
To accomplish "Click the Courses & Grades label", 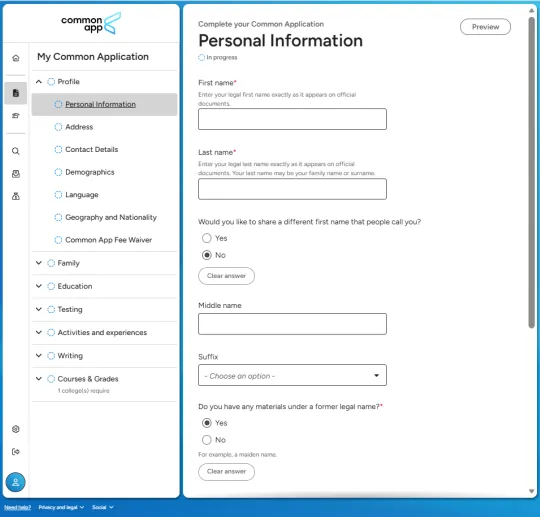I will tap(88, 379).
